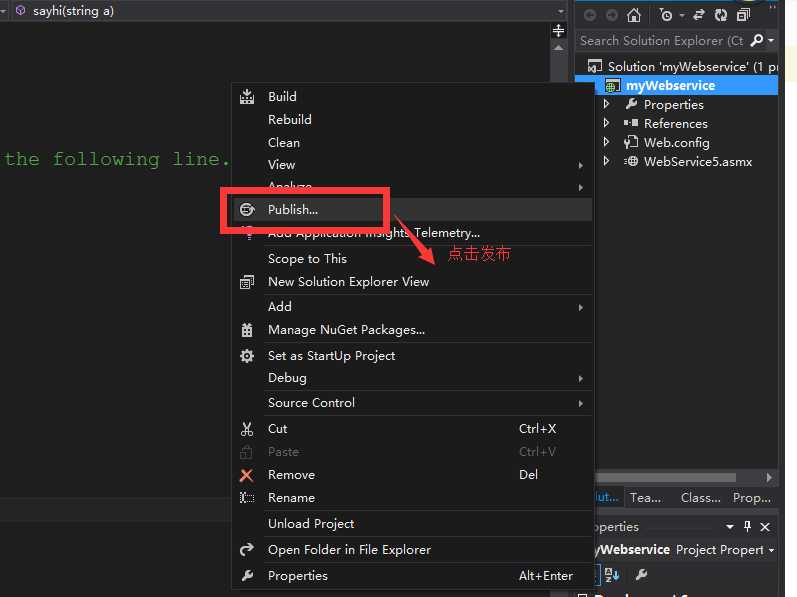Expand the Properties tree node
797x597 pixels.
pyautogui.click(x=606, y=104)
